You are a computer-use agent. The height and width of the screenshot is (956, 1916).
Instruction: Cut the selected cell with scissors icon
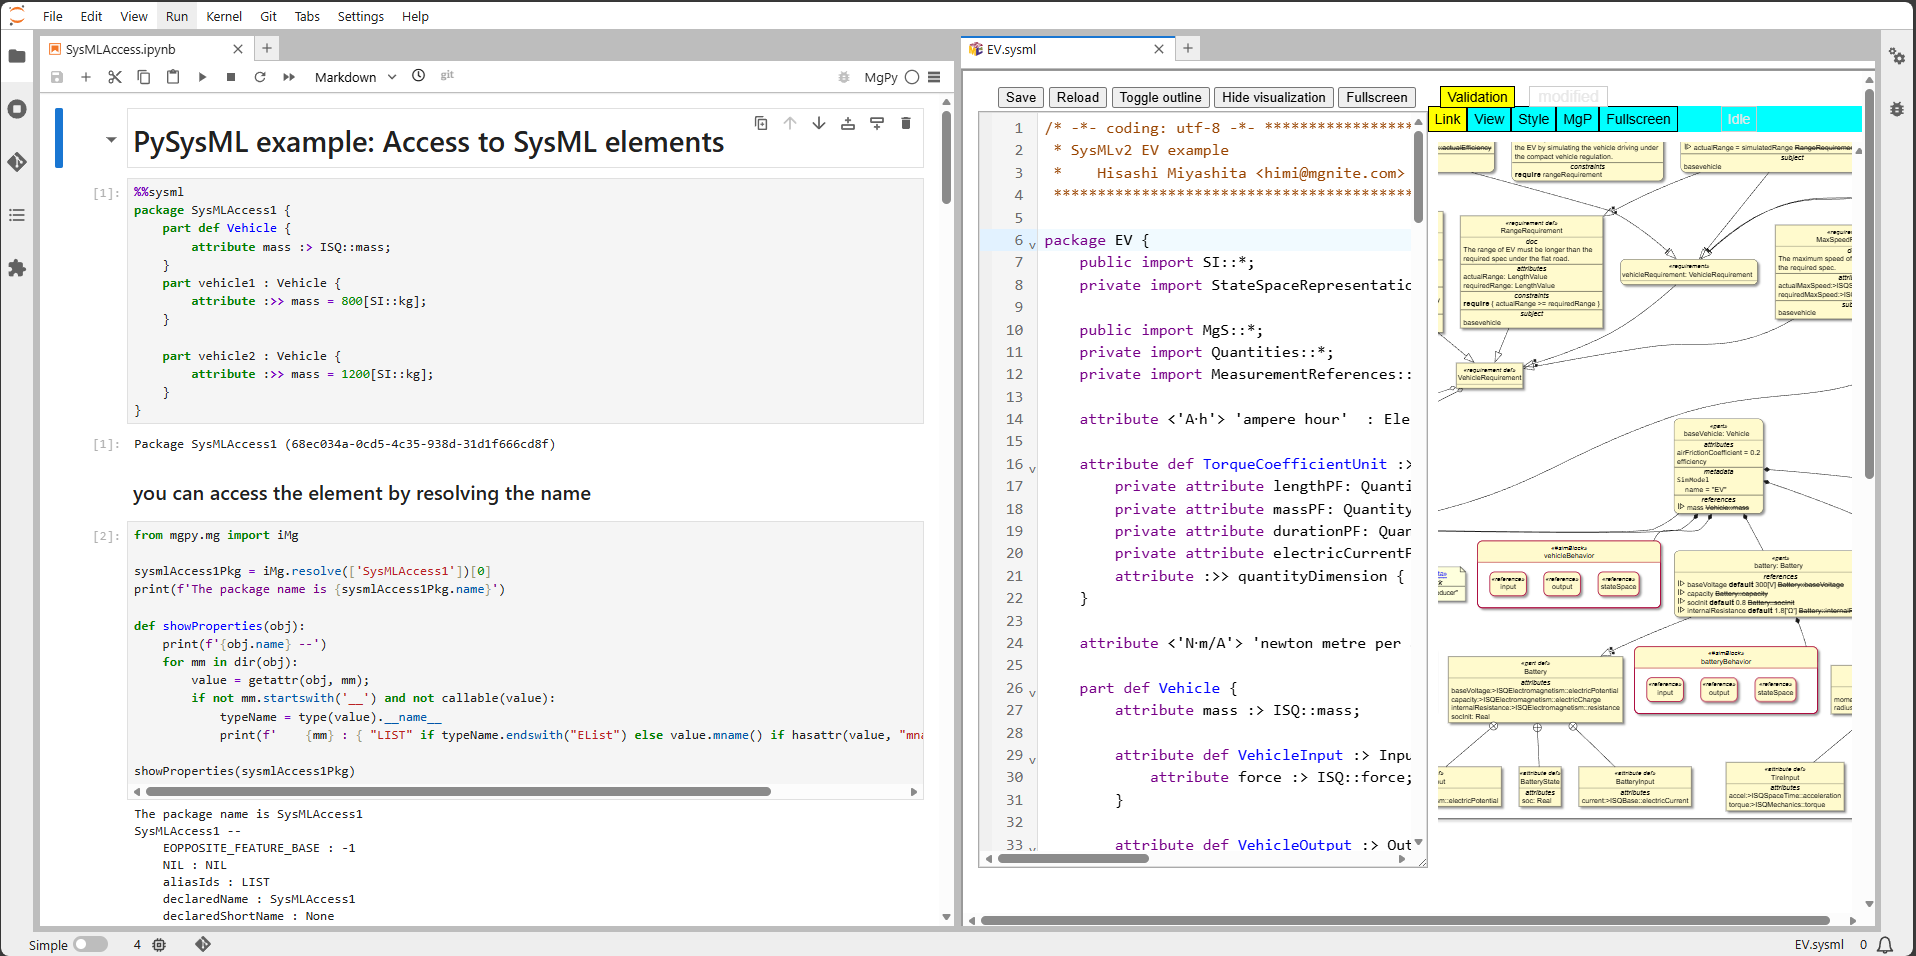pyautogui.click(x=115, y=77)
